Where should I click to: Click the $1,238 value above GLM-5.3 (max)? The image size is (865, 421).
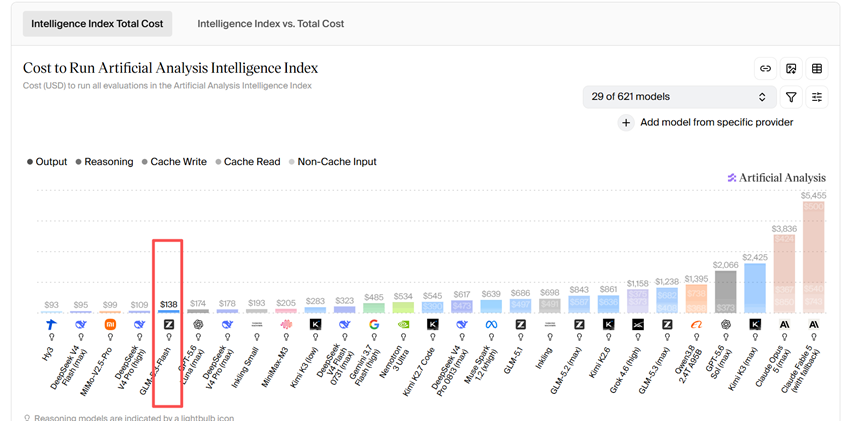[x=667, y=281]
